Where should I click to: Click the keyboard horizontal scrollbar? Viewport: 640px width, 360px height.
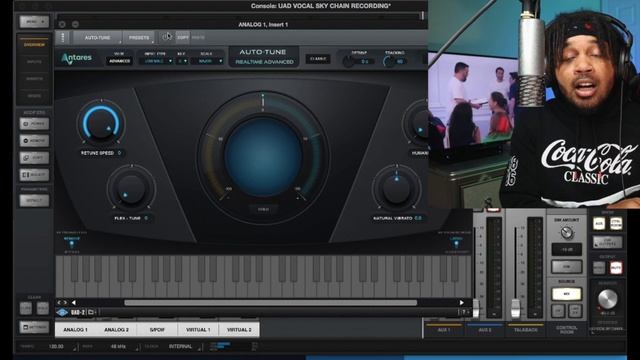[271, 302]
